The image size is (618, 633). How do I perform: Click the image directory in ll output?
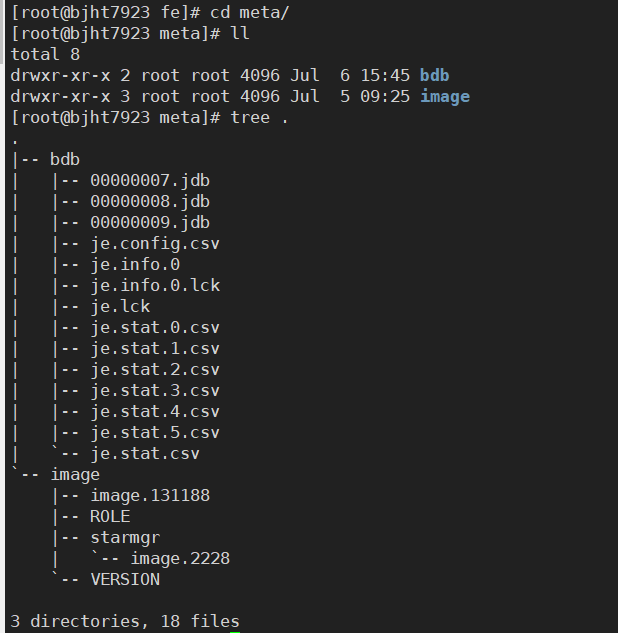(x=444, y=96)
